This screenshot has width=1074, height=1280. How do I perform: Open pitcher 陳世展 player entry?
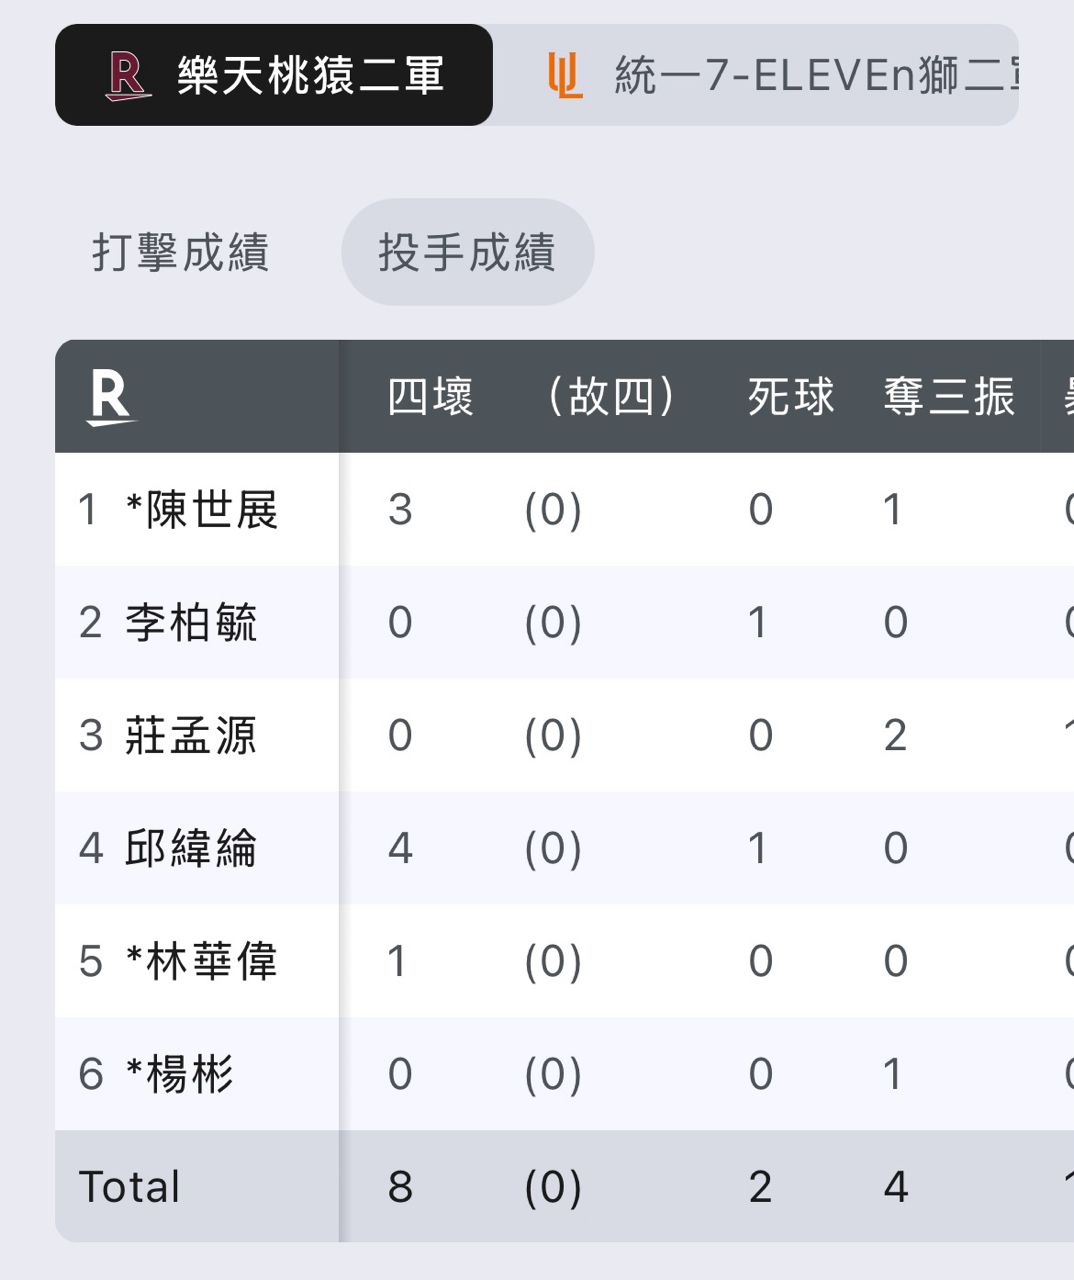[202, 510]
